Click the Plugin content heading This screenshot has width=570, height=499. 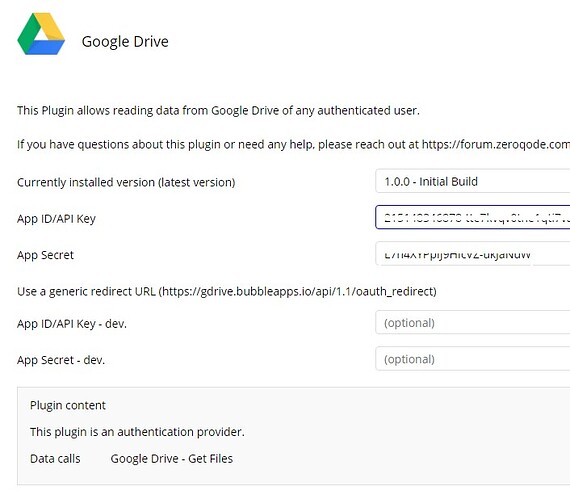point(68,405)
